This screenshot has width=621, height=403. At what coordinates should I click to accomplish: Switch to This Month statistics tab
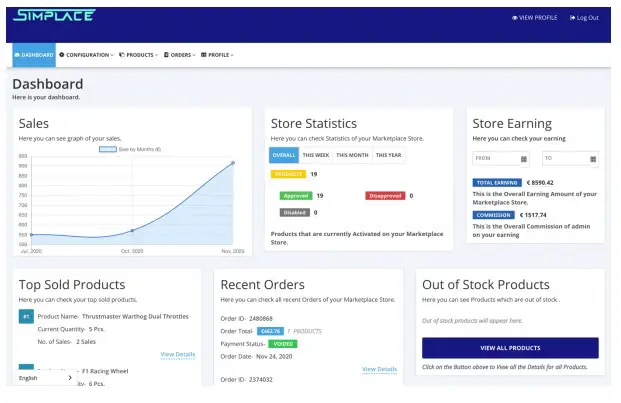[352, 155]
